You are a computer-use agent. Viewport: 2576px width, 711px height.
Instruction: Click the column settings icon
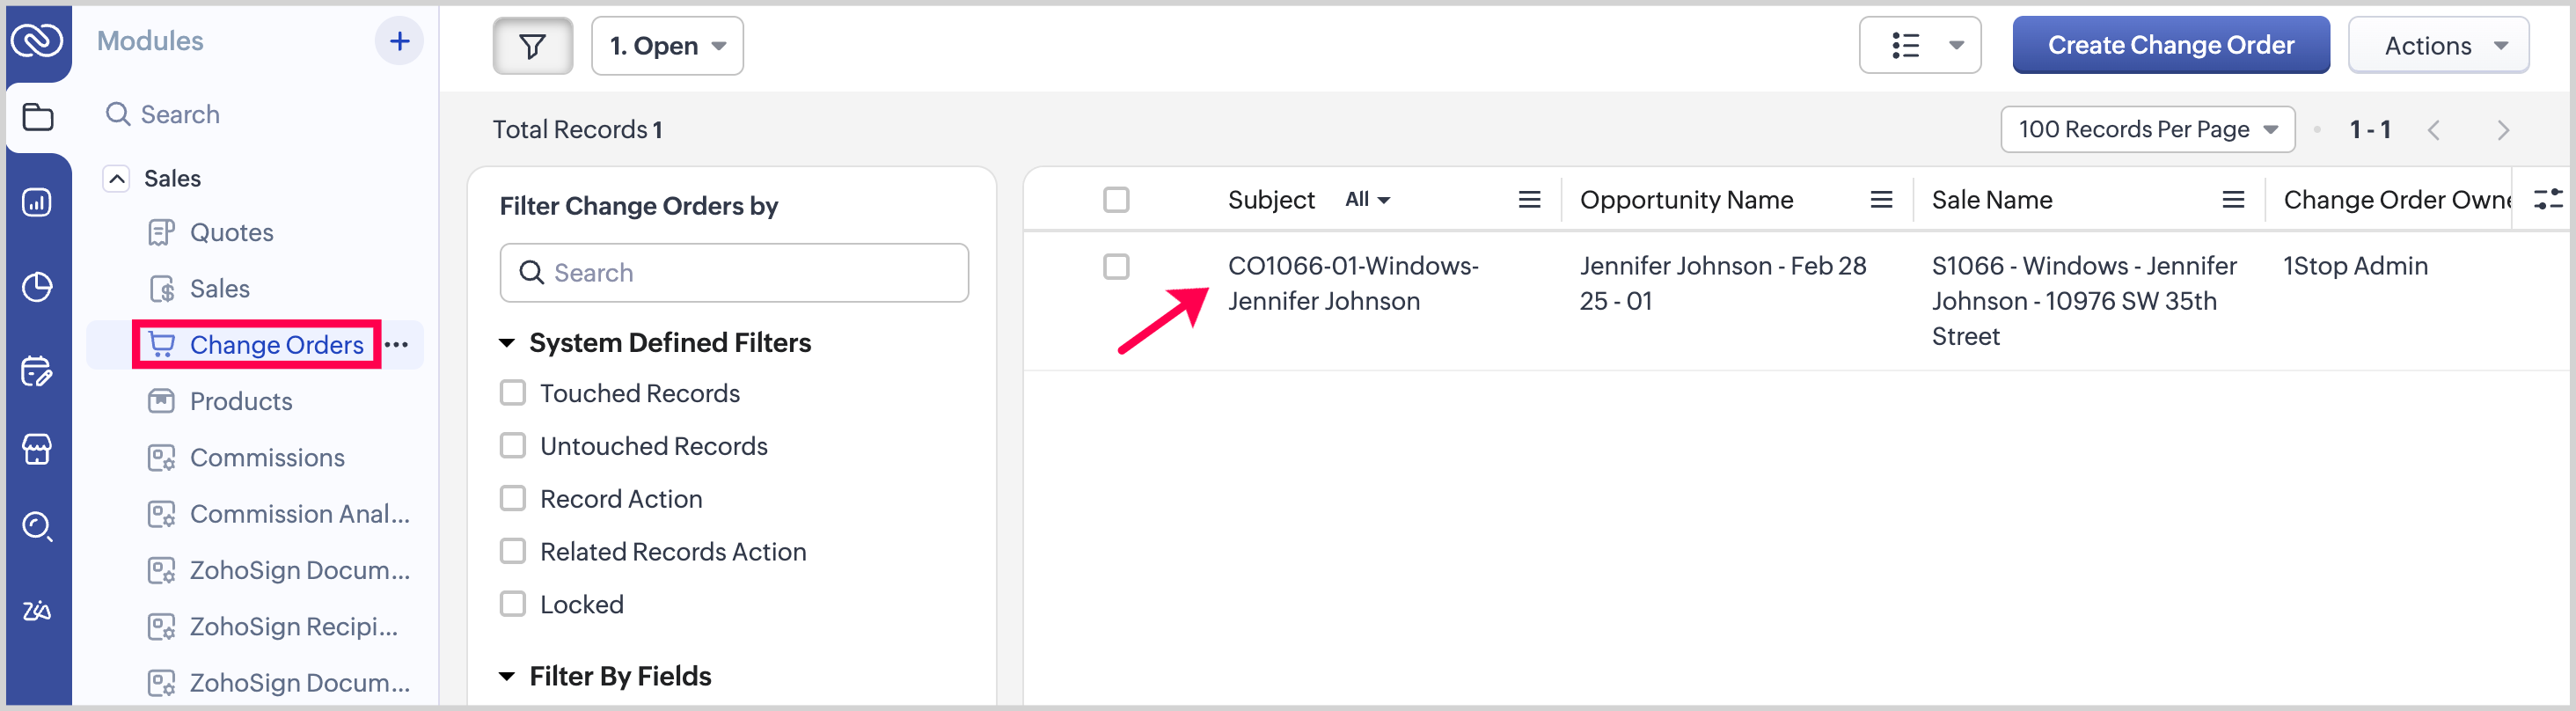(x=2547, y=199)
